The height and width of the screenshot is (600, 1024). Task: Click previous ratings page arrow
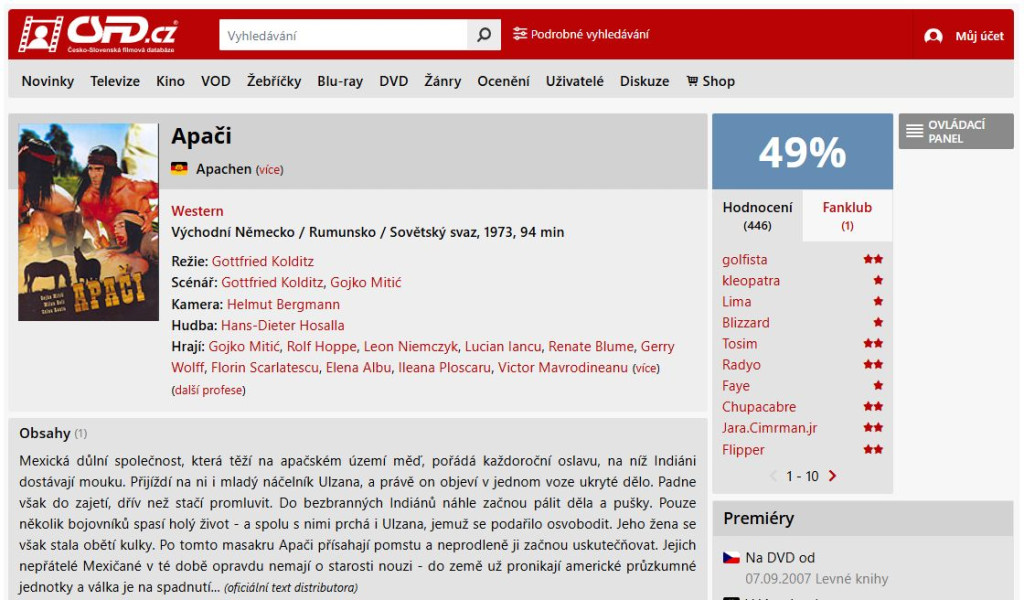point(774,476)
